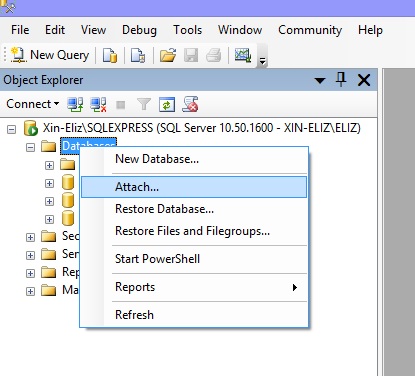The height and width of the screenshot is (376, 415).
Task: Select the Sec... folder tree item
Action: [x=70, y=236]
